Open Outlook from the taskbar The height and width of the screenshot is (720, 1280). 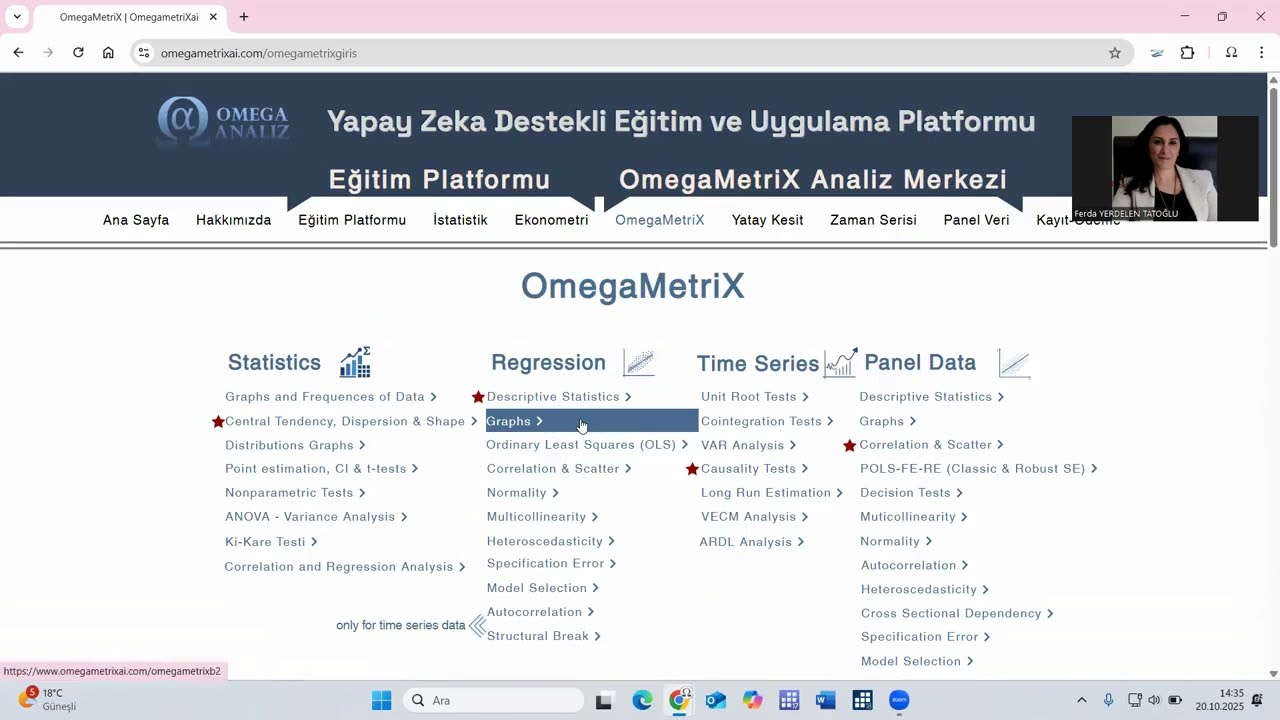pos(716,700)
